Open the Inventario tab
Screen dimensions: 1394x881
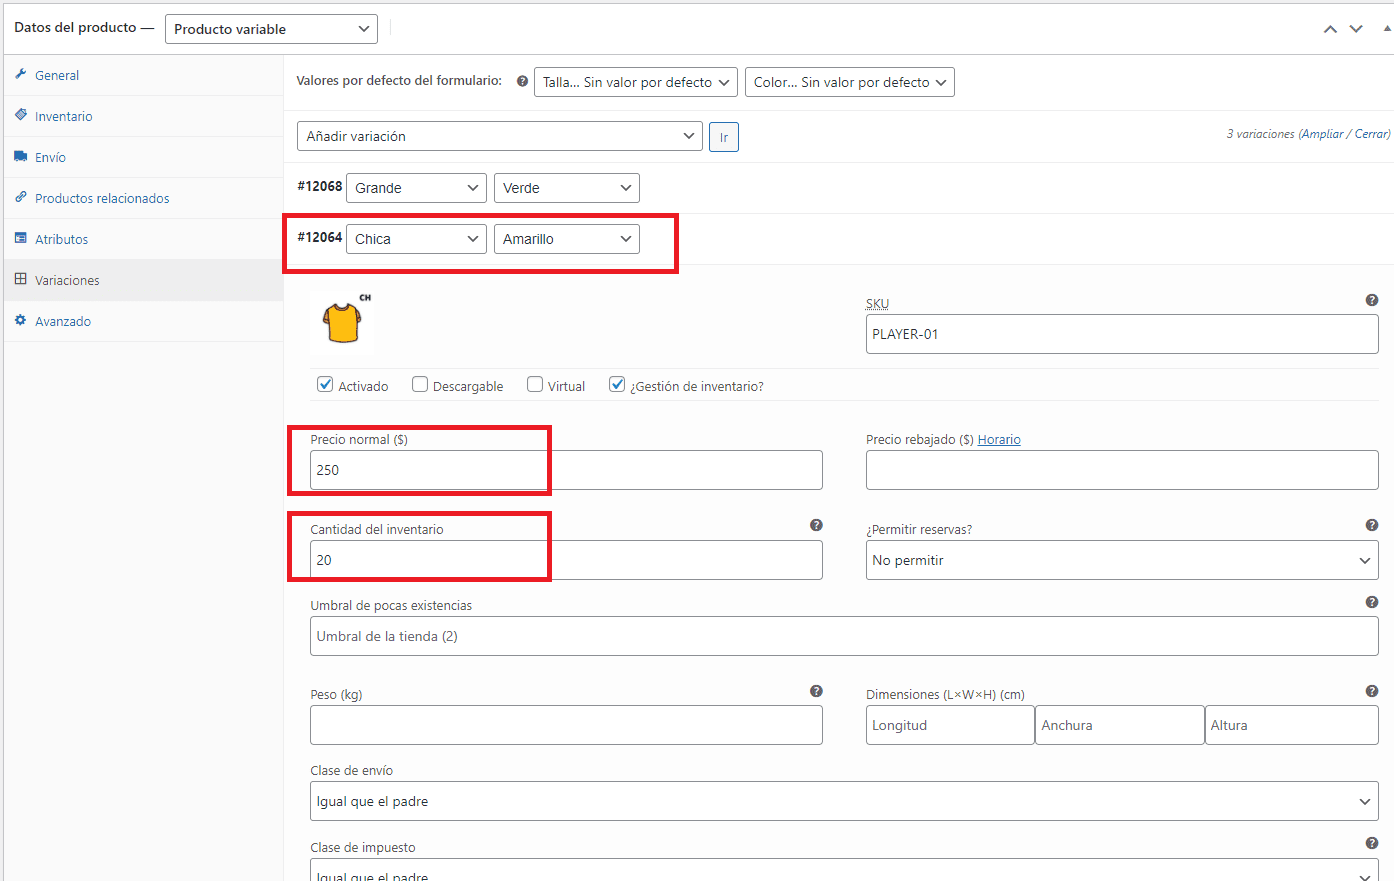(63, 116)
